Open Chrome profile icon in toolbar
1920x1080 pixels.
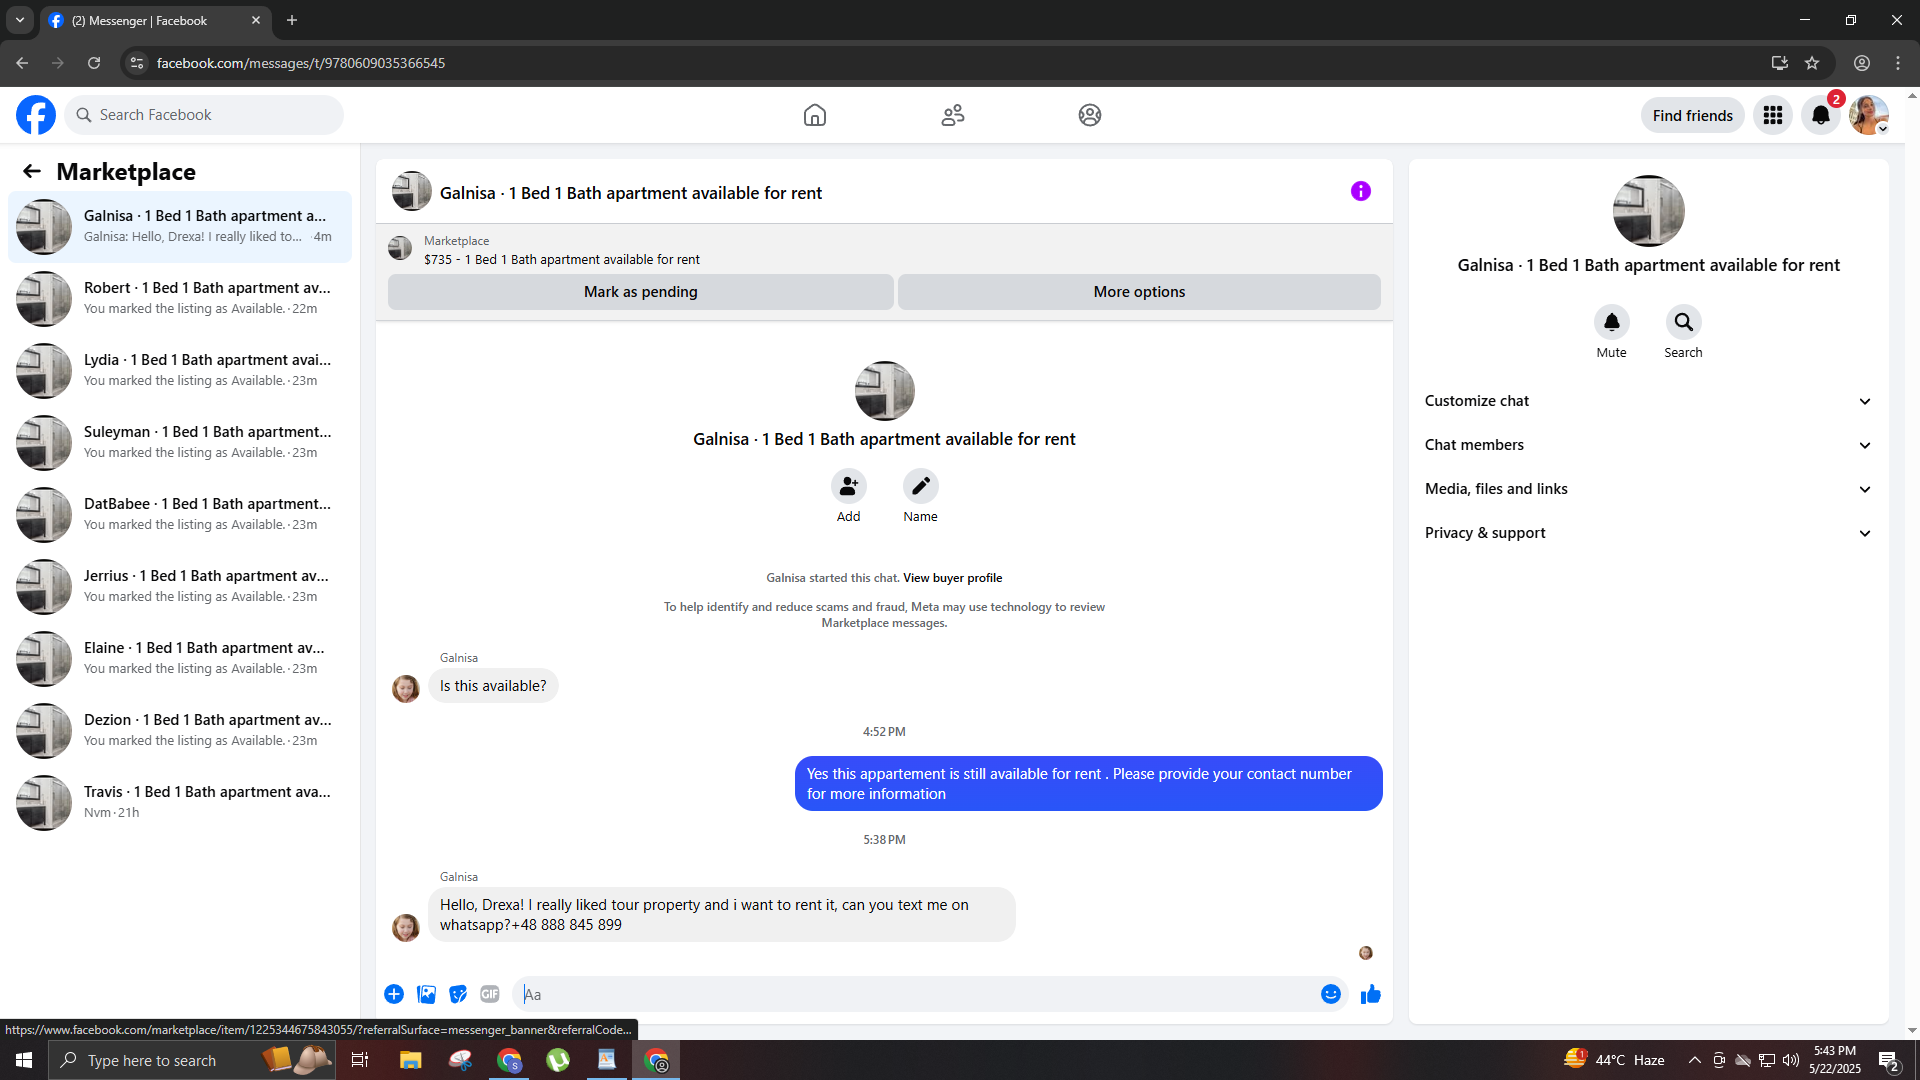(x=1862, y=63)
